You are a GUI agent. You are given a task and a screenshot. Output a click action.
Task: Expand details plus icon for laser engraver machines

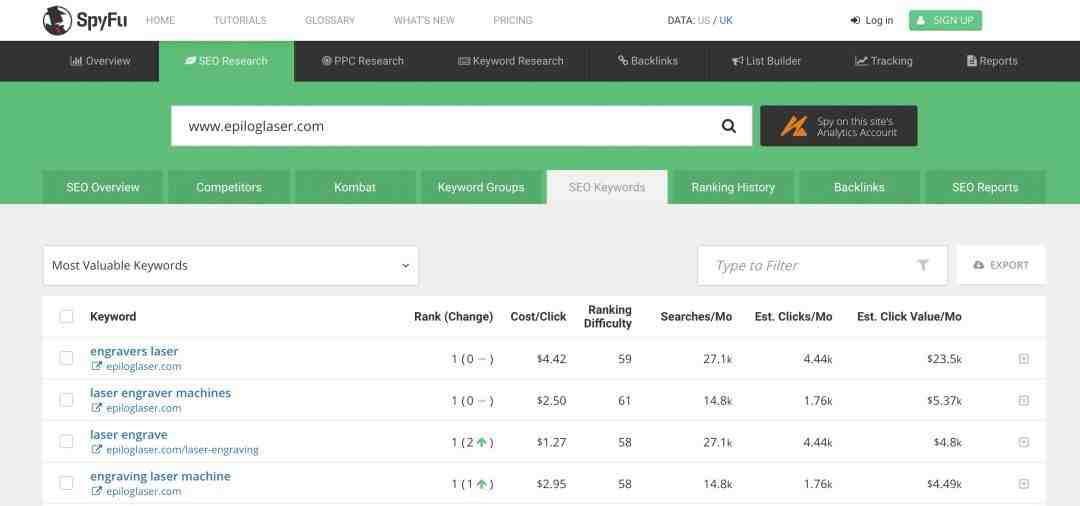point(1024,401)
